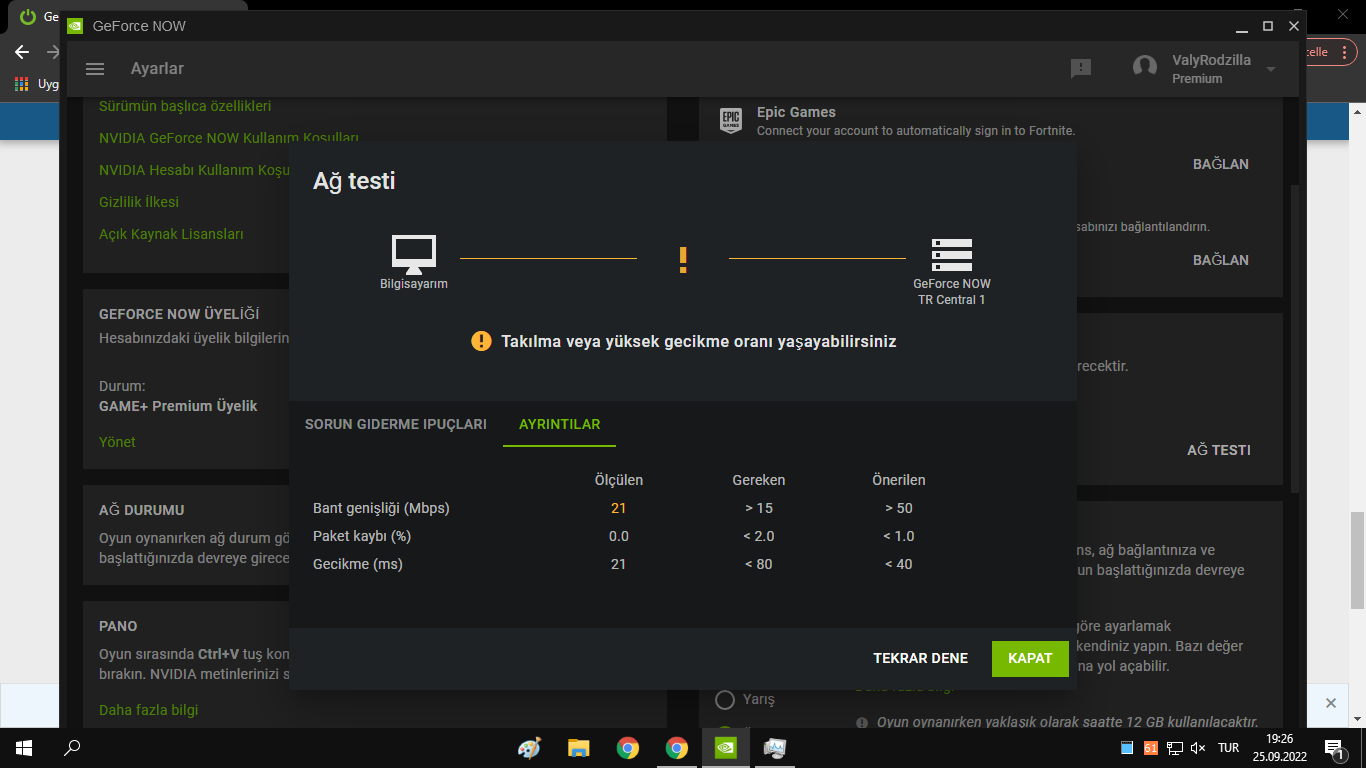Screen dimensions: 1366x768
Task: Open the Windows notification center icon
Action: coord(1333,748)
